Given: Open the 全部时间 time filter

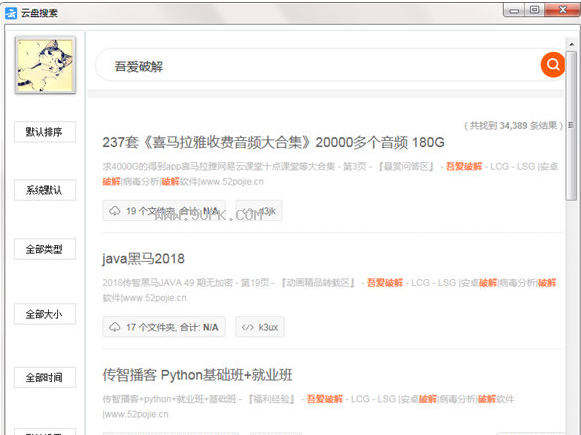Looking at the screenshot, I should (x=45, y=377).
